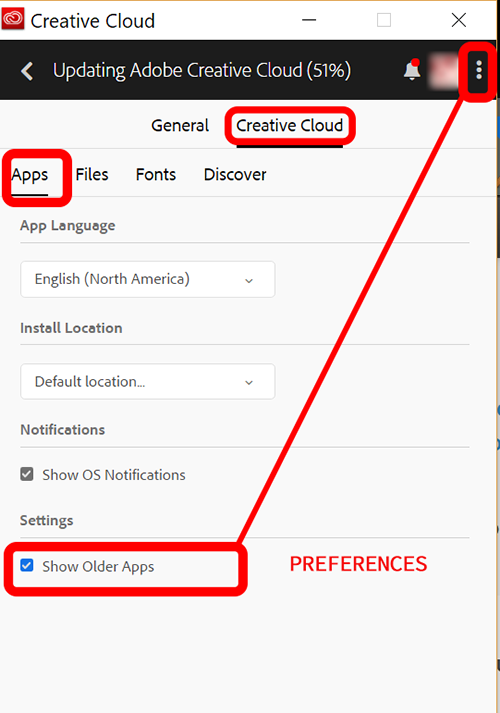Viewport: 500px width, 713px height.
Task: Expand the App Language dropdown chevron
Action: [249, 281]
